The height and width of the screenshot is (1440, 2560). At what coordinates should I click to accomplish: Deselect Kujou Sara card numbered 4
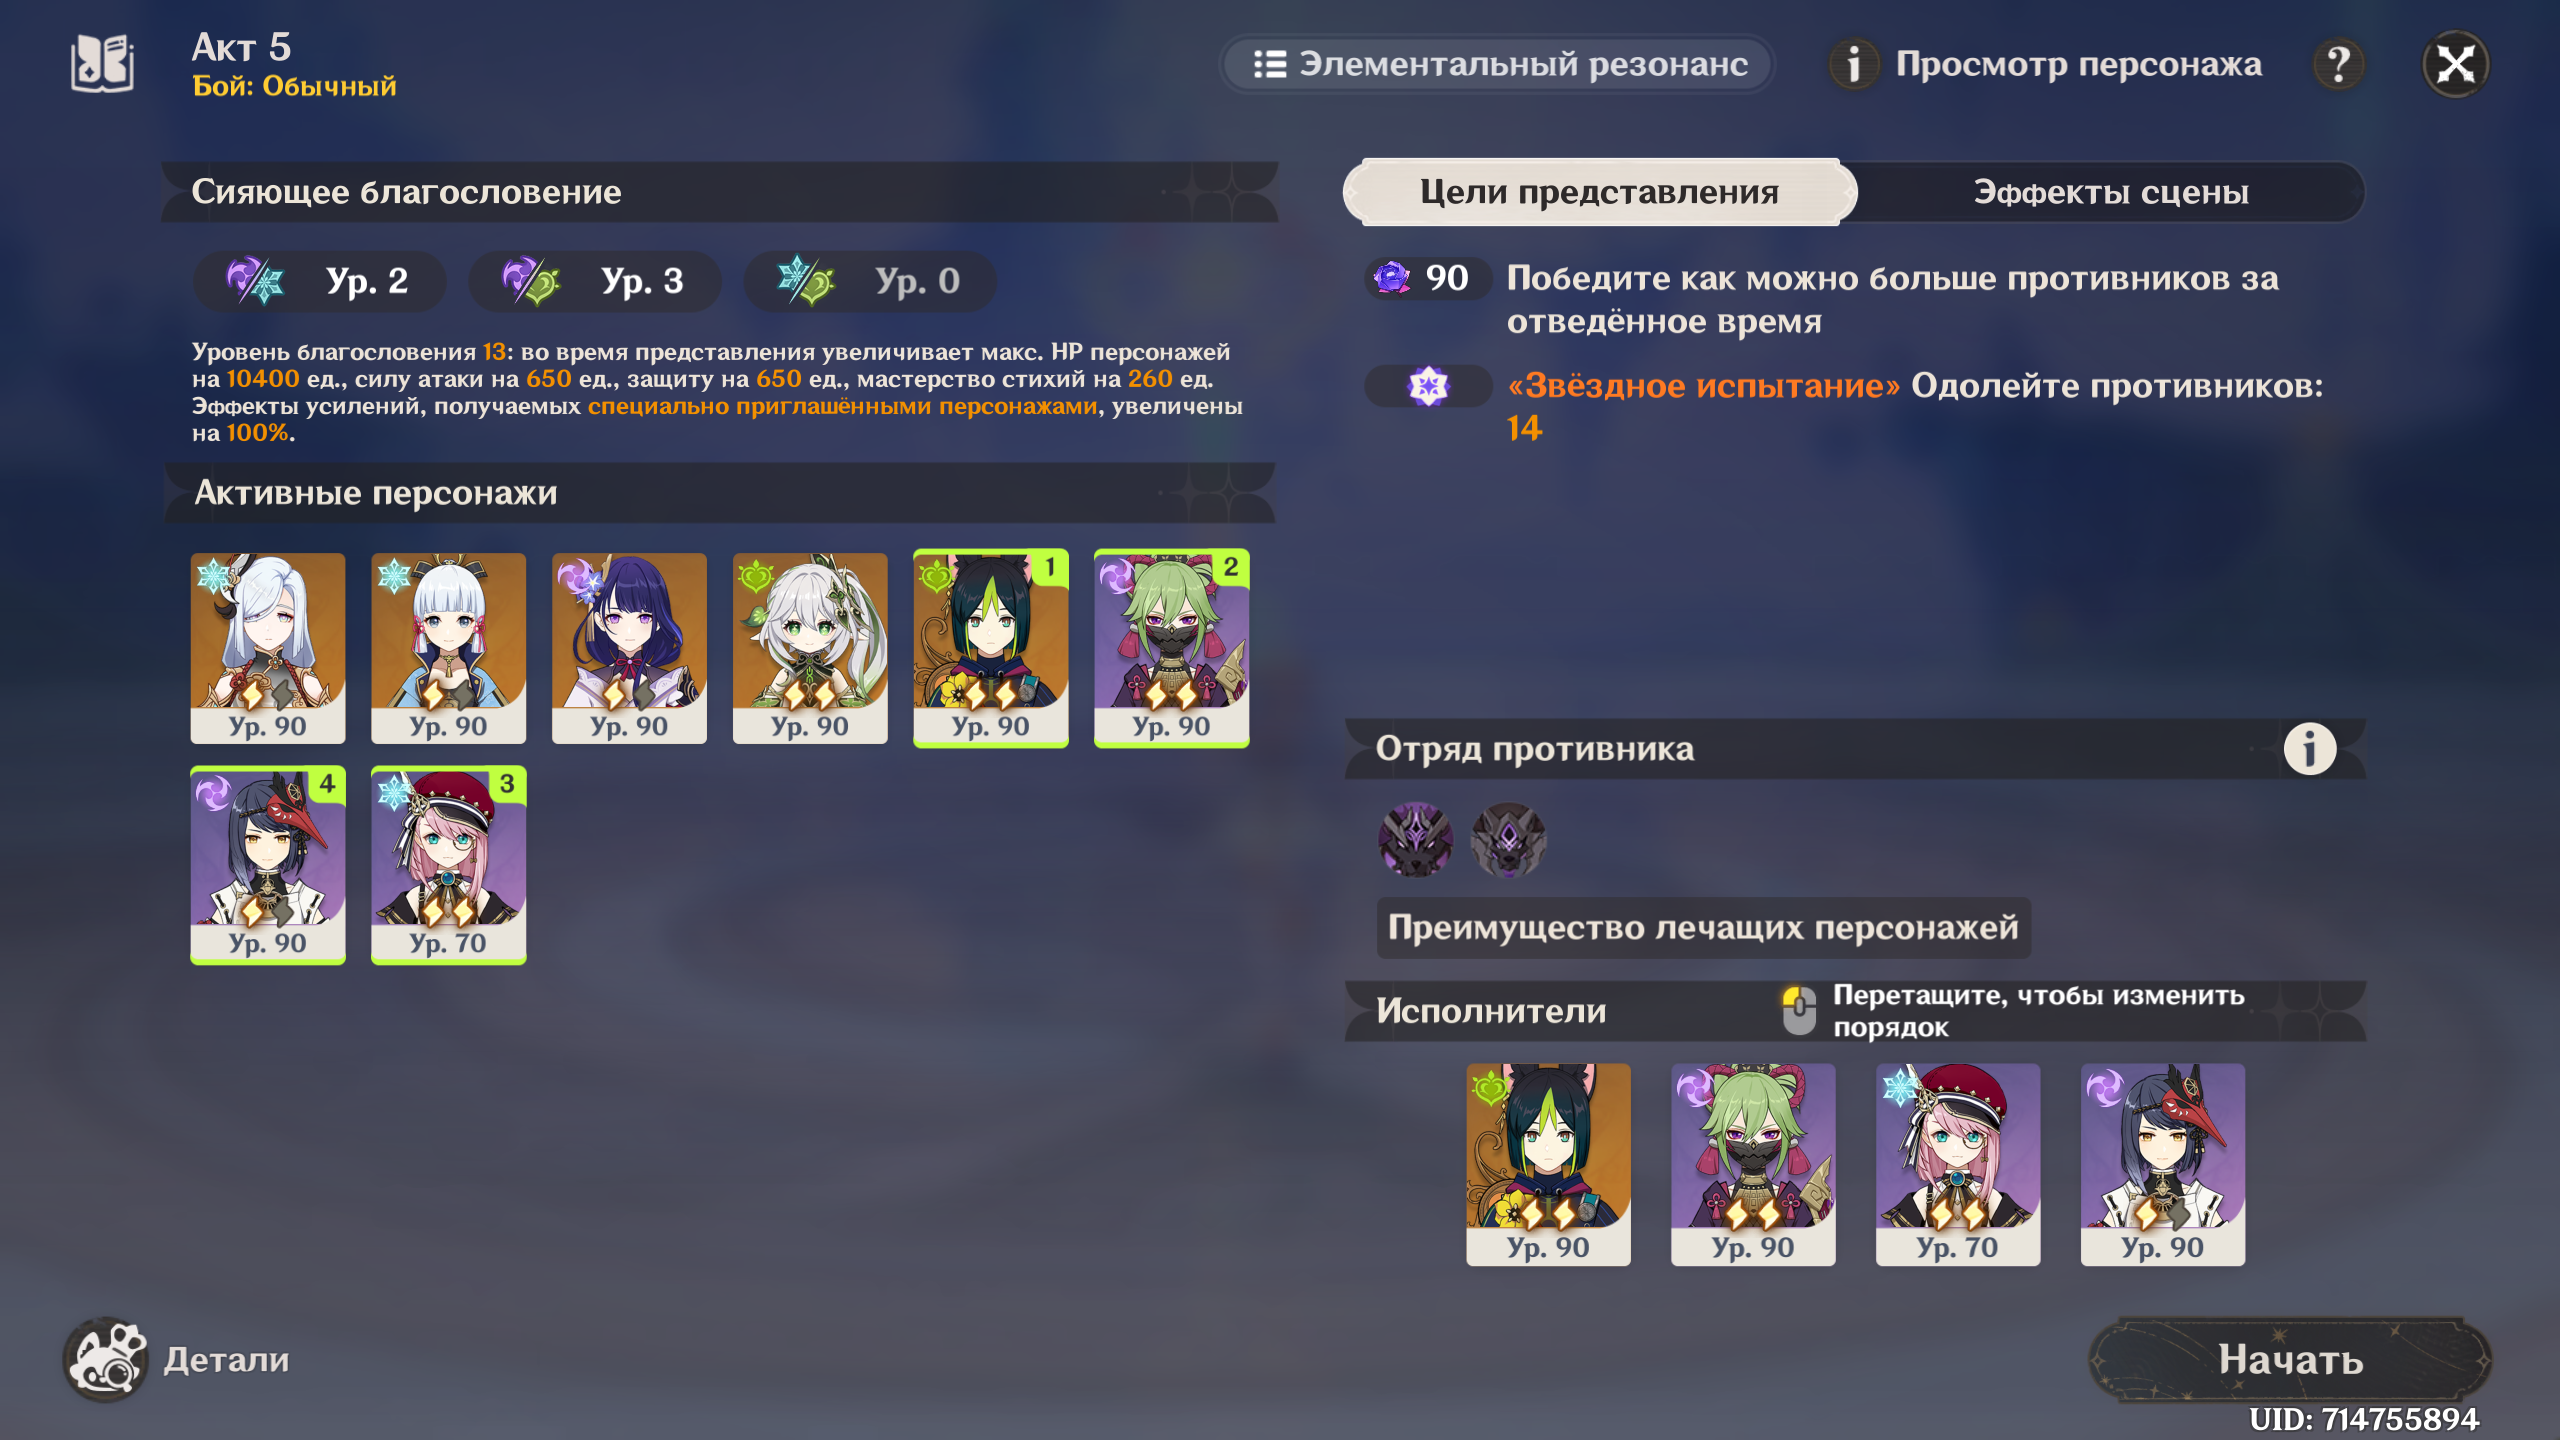pyautogui.click(x=268, y=865)
